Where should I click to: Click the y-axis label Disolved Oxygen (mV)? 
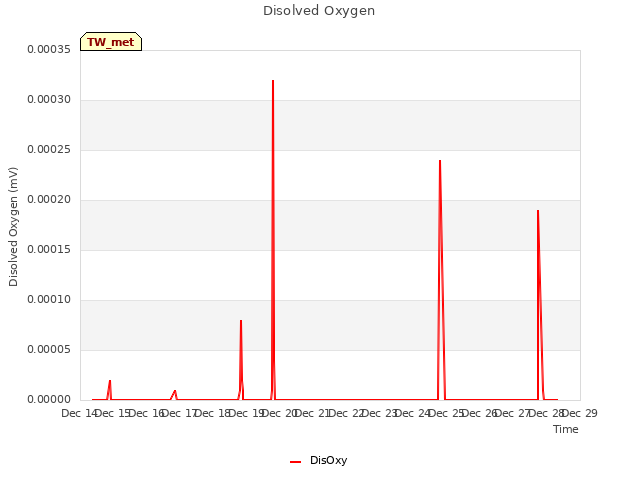pyautogui.click(x=13, y=227)
